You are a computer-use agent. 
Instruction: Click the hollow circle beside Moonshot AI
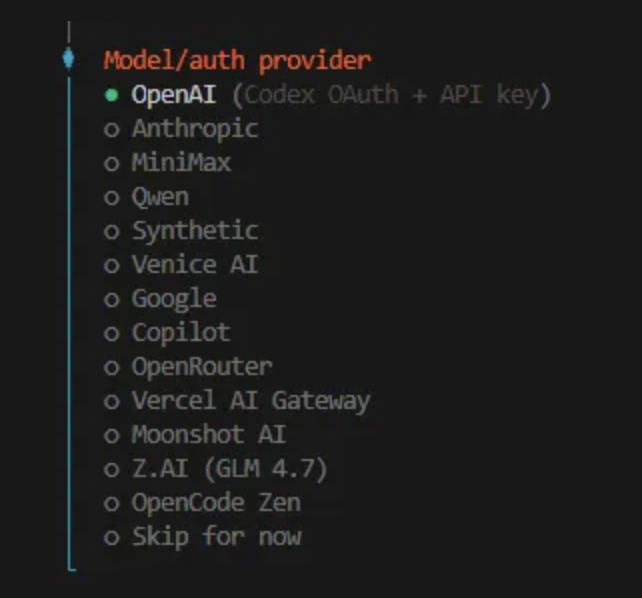coord(111,435)
